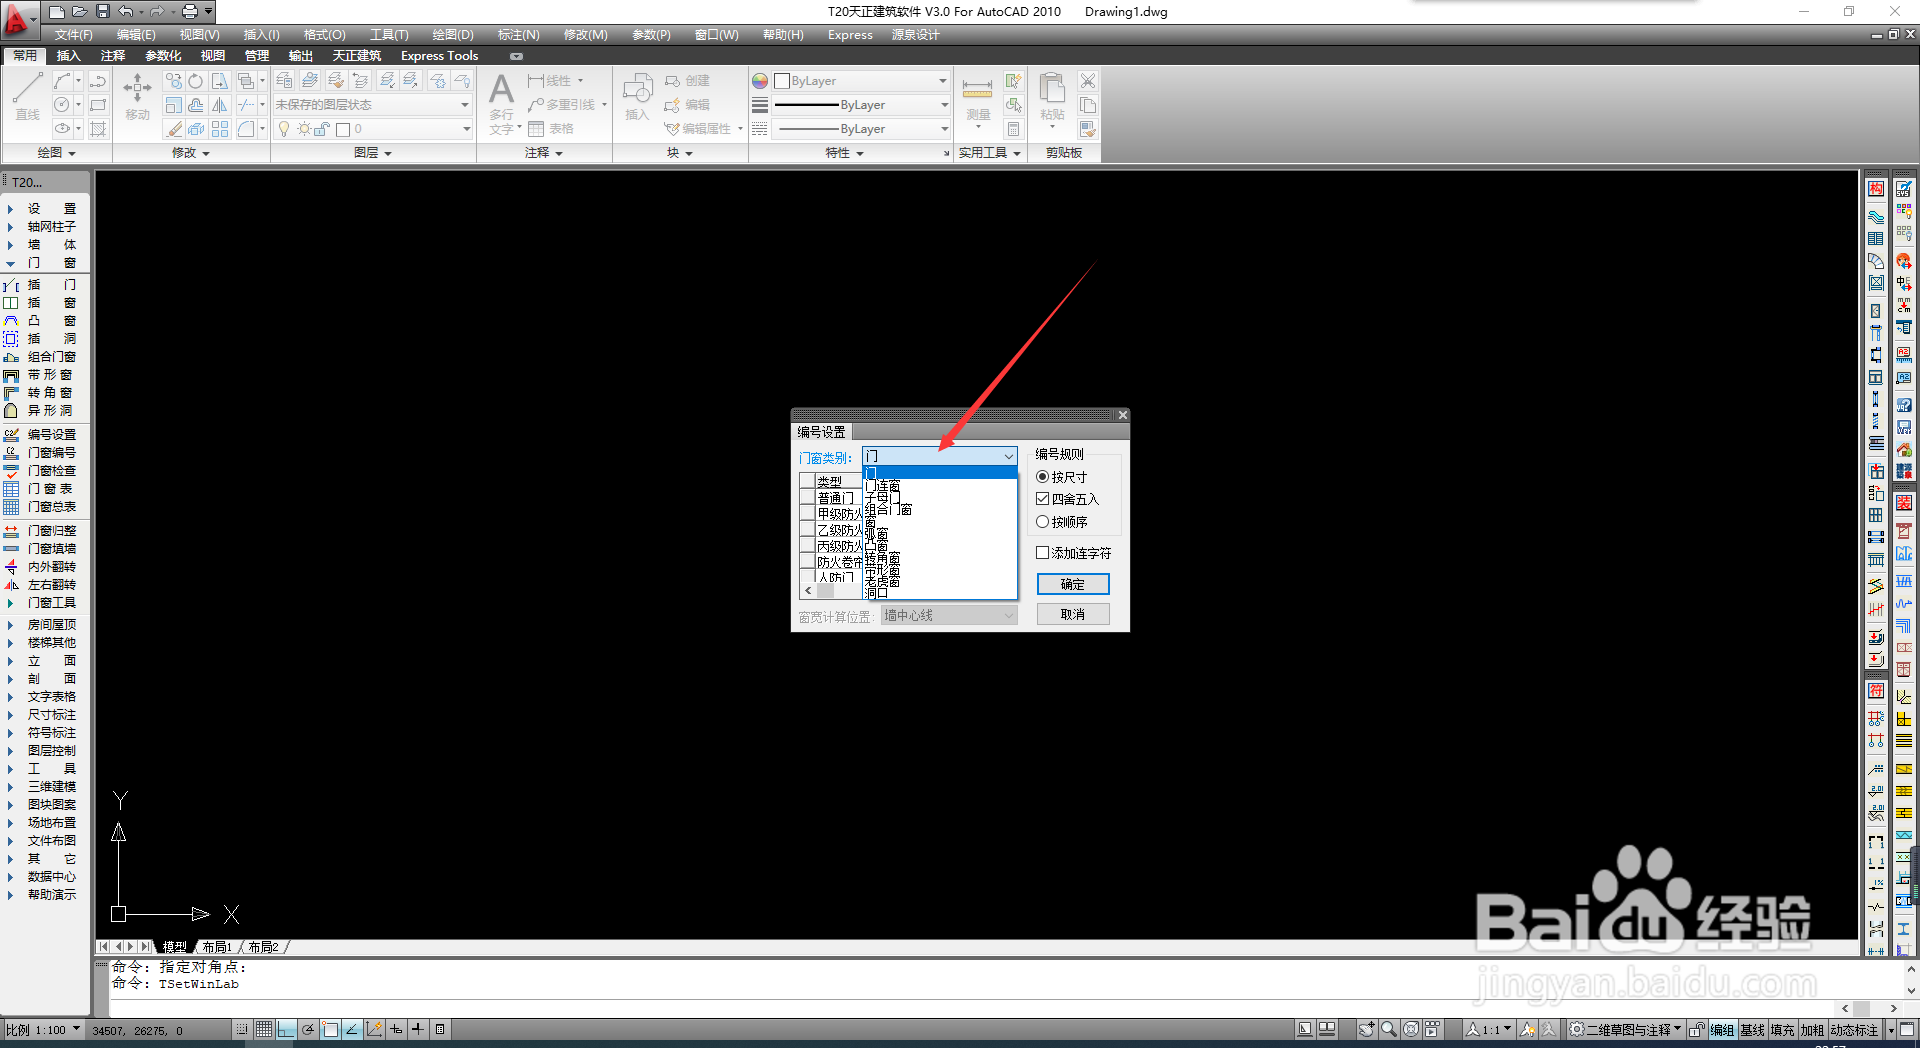The width and height of the screenshot is (1920, 1048).
Task: Open the 门窗类别 combo box
Action: (x=939, y=456)
